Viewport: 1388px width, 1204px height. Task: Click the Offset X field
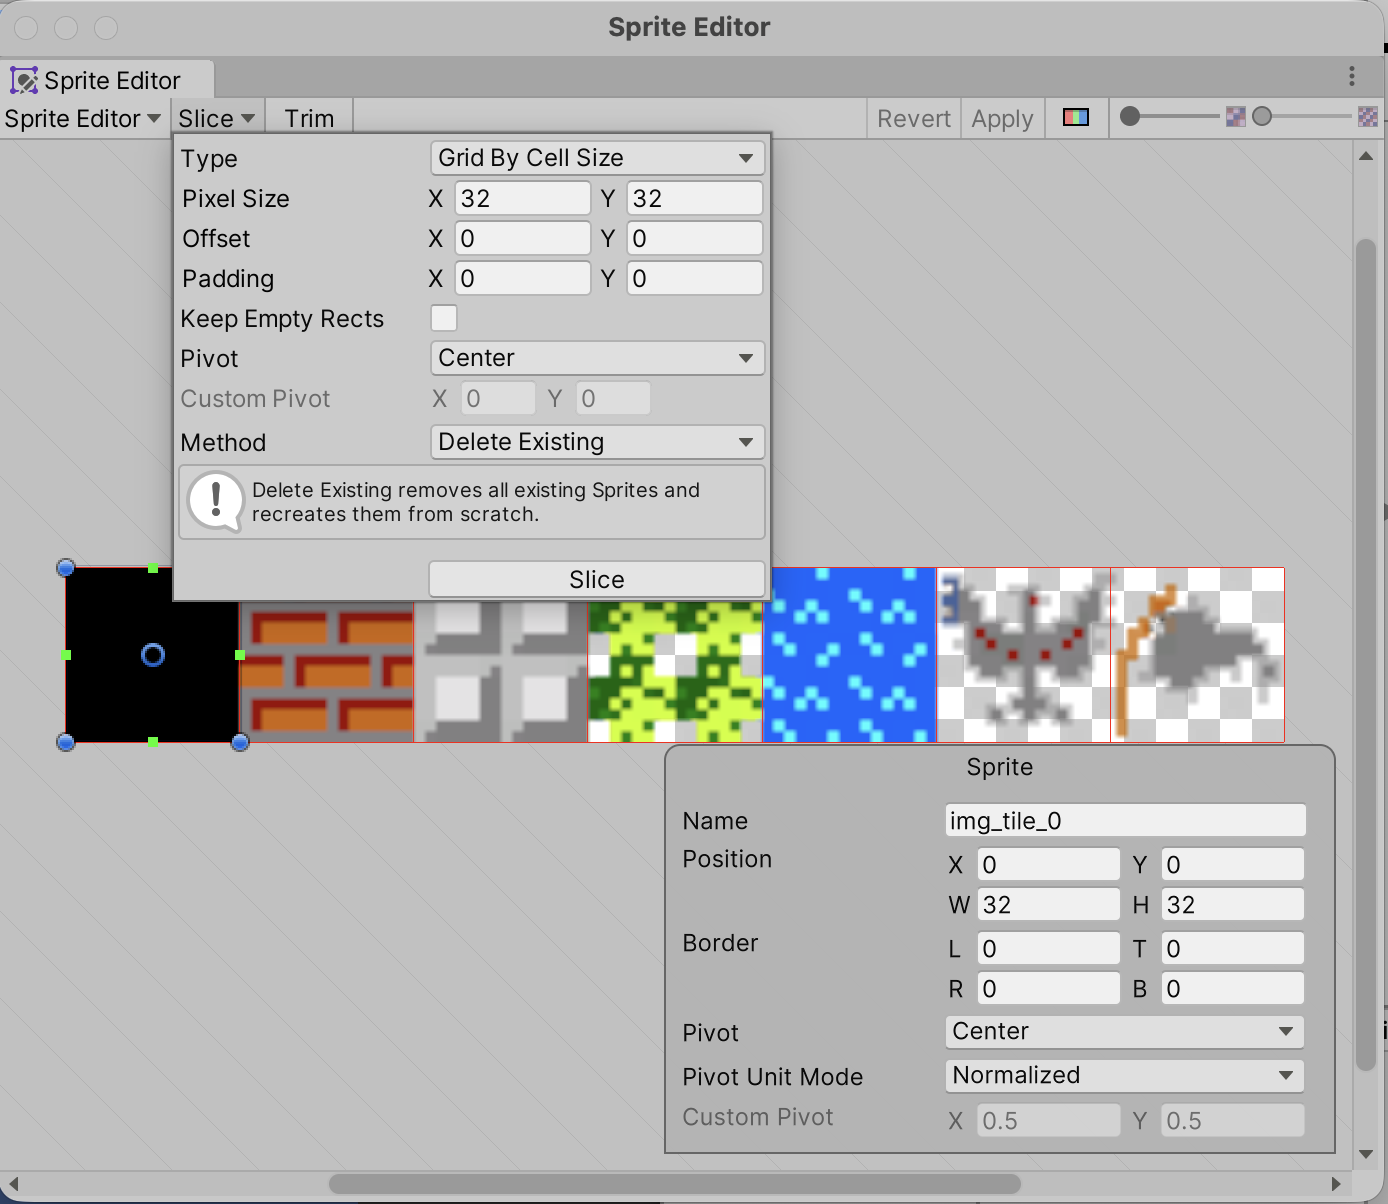[x=523, y=238]
